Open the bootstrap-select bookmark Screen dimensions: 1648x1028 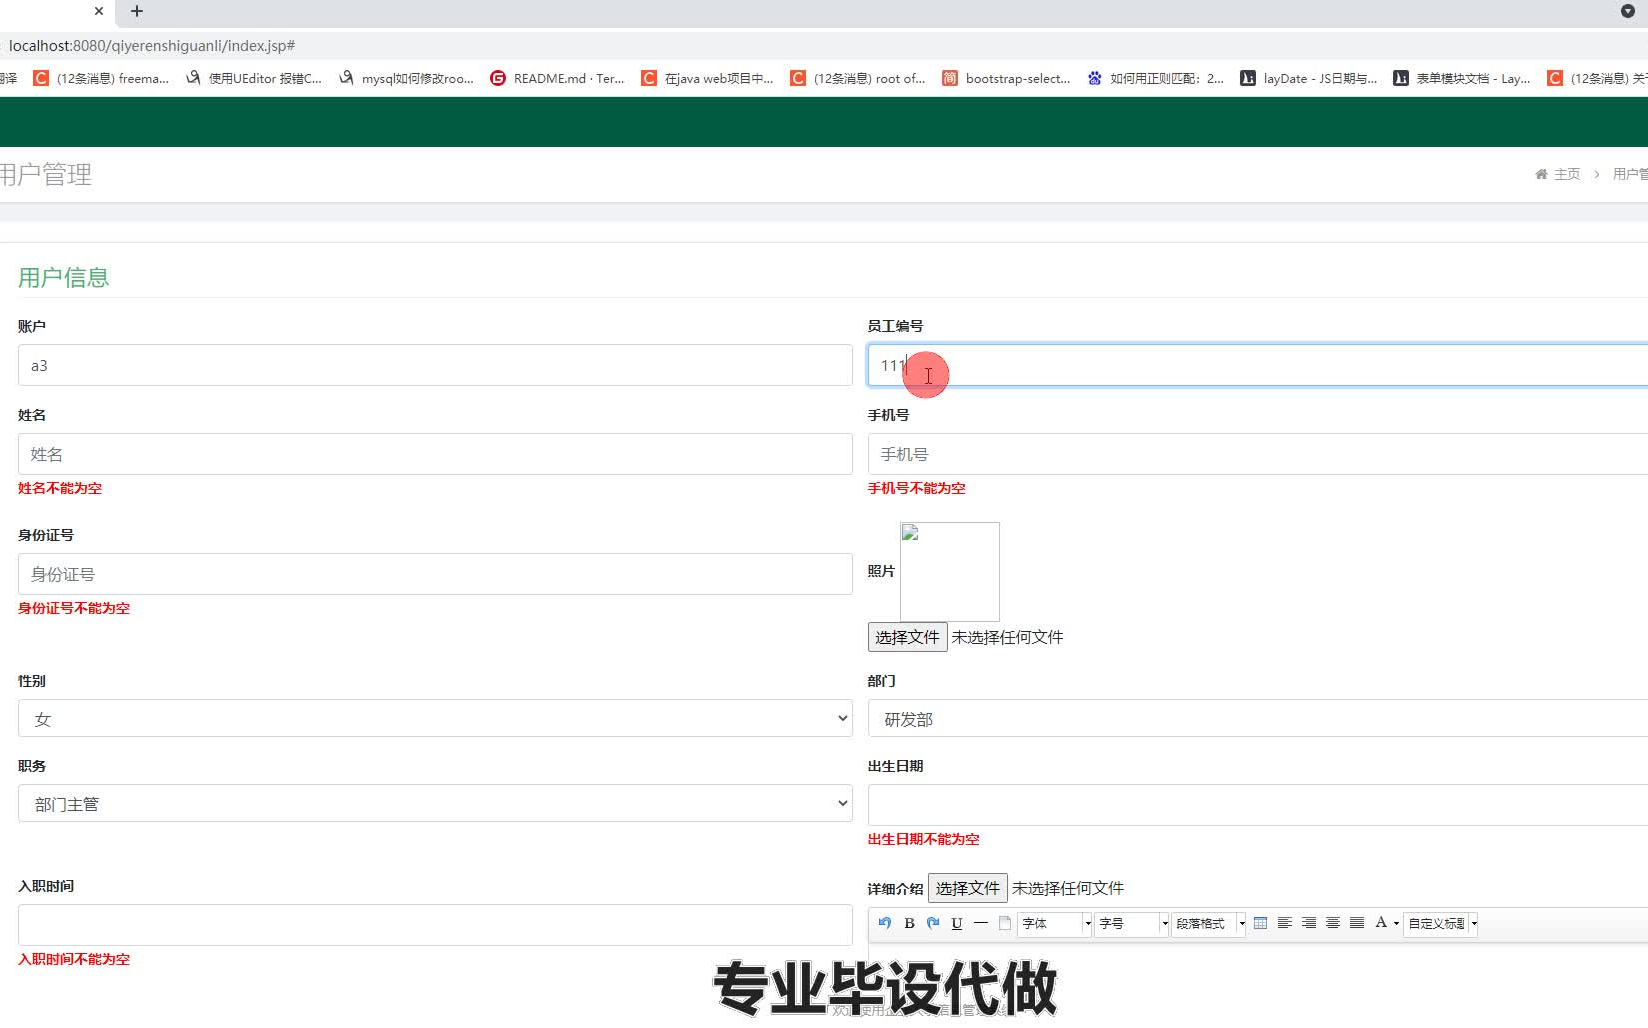tap(1007, 78)
